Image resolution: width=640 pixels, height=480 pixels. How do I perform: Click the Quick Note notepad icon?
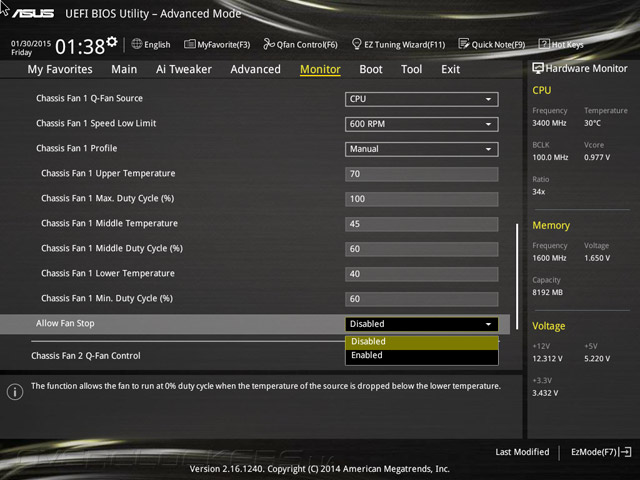(x=464, y=44)
